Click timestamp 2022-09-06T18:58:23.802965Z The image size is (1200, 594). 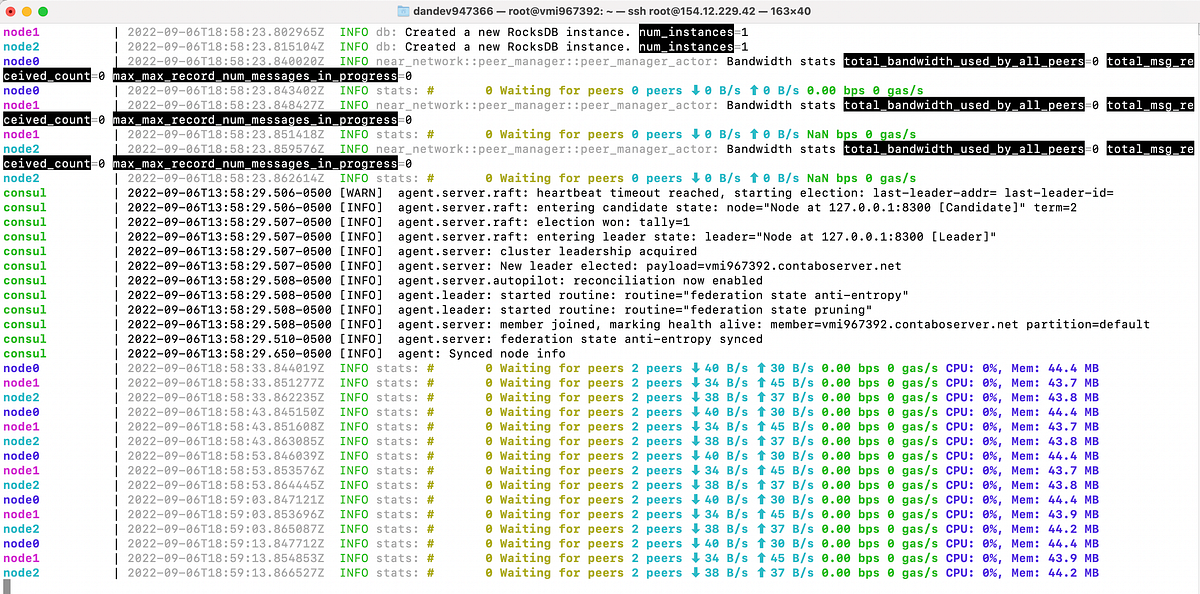(x=228, y=32)
